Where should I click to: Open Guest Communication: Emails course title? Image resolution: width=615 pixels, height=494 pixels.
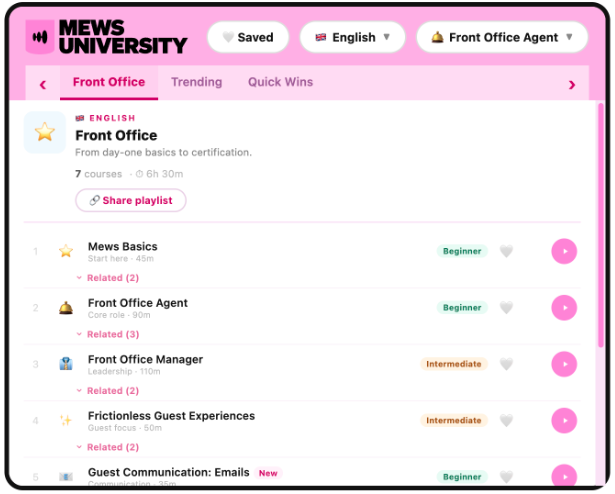pyautogui.click(x=169, y=472)
